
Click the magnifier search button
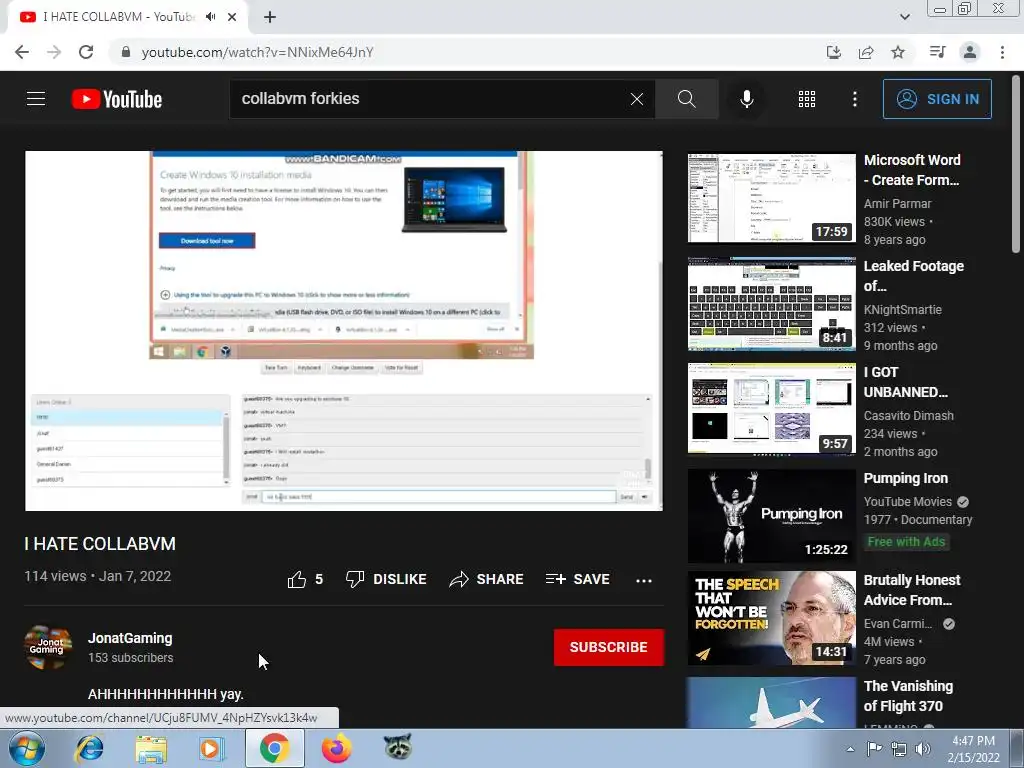686,99
